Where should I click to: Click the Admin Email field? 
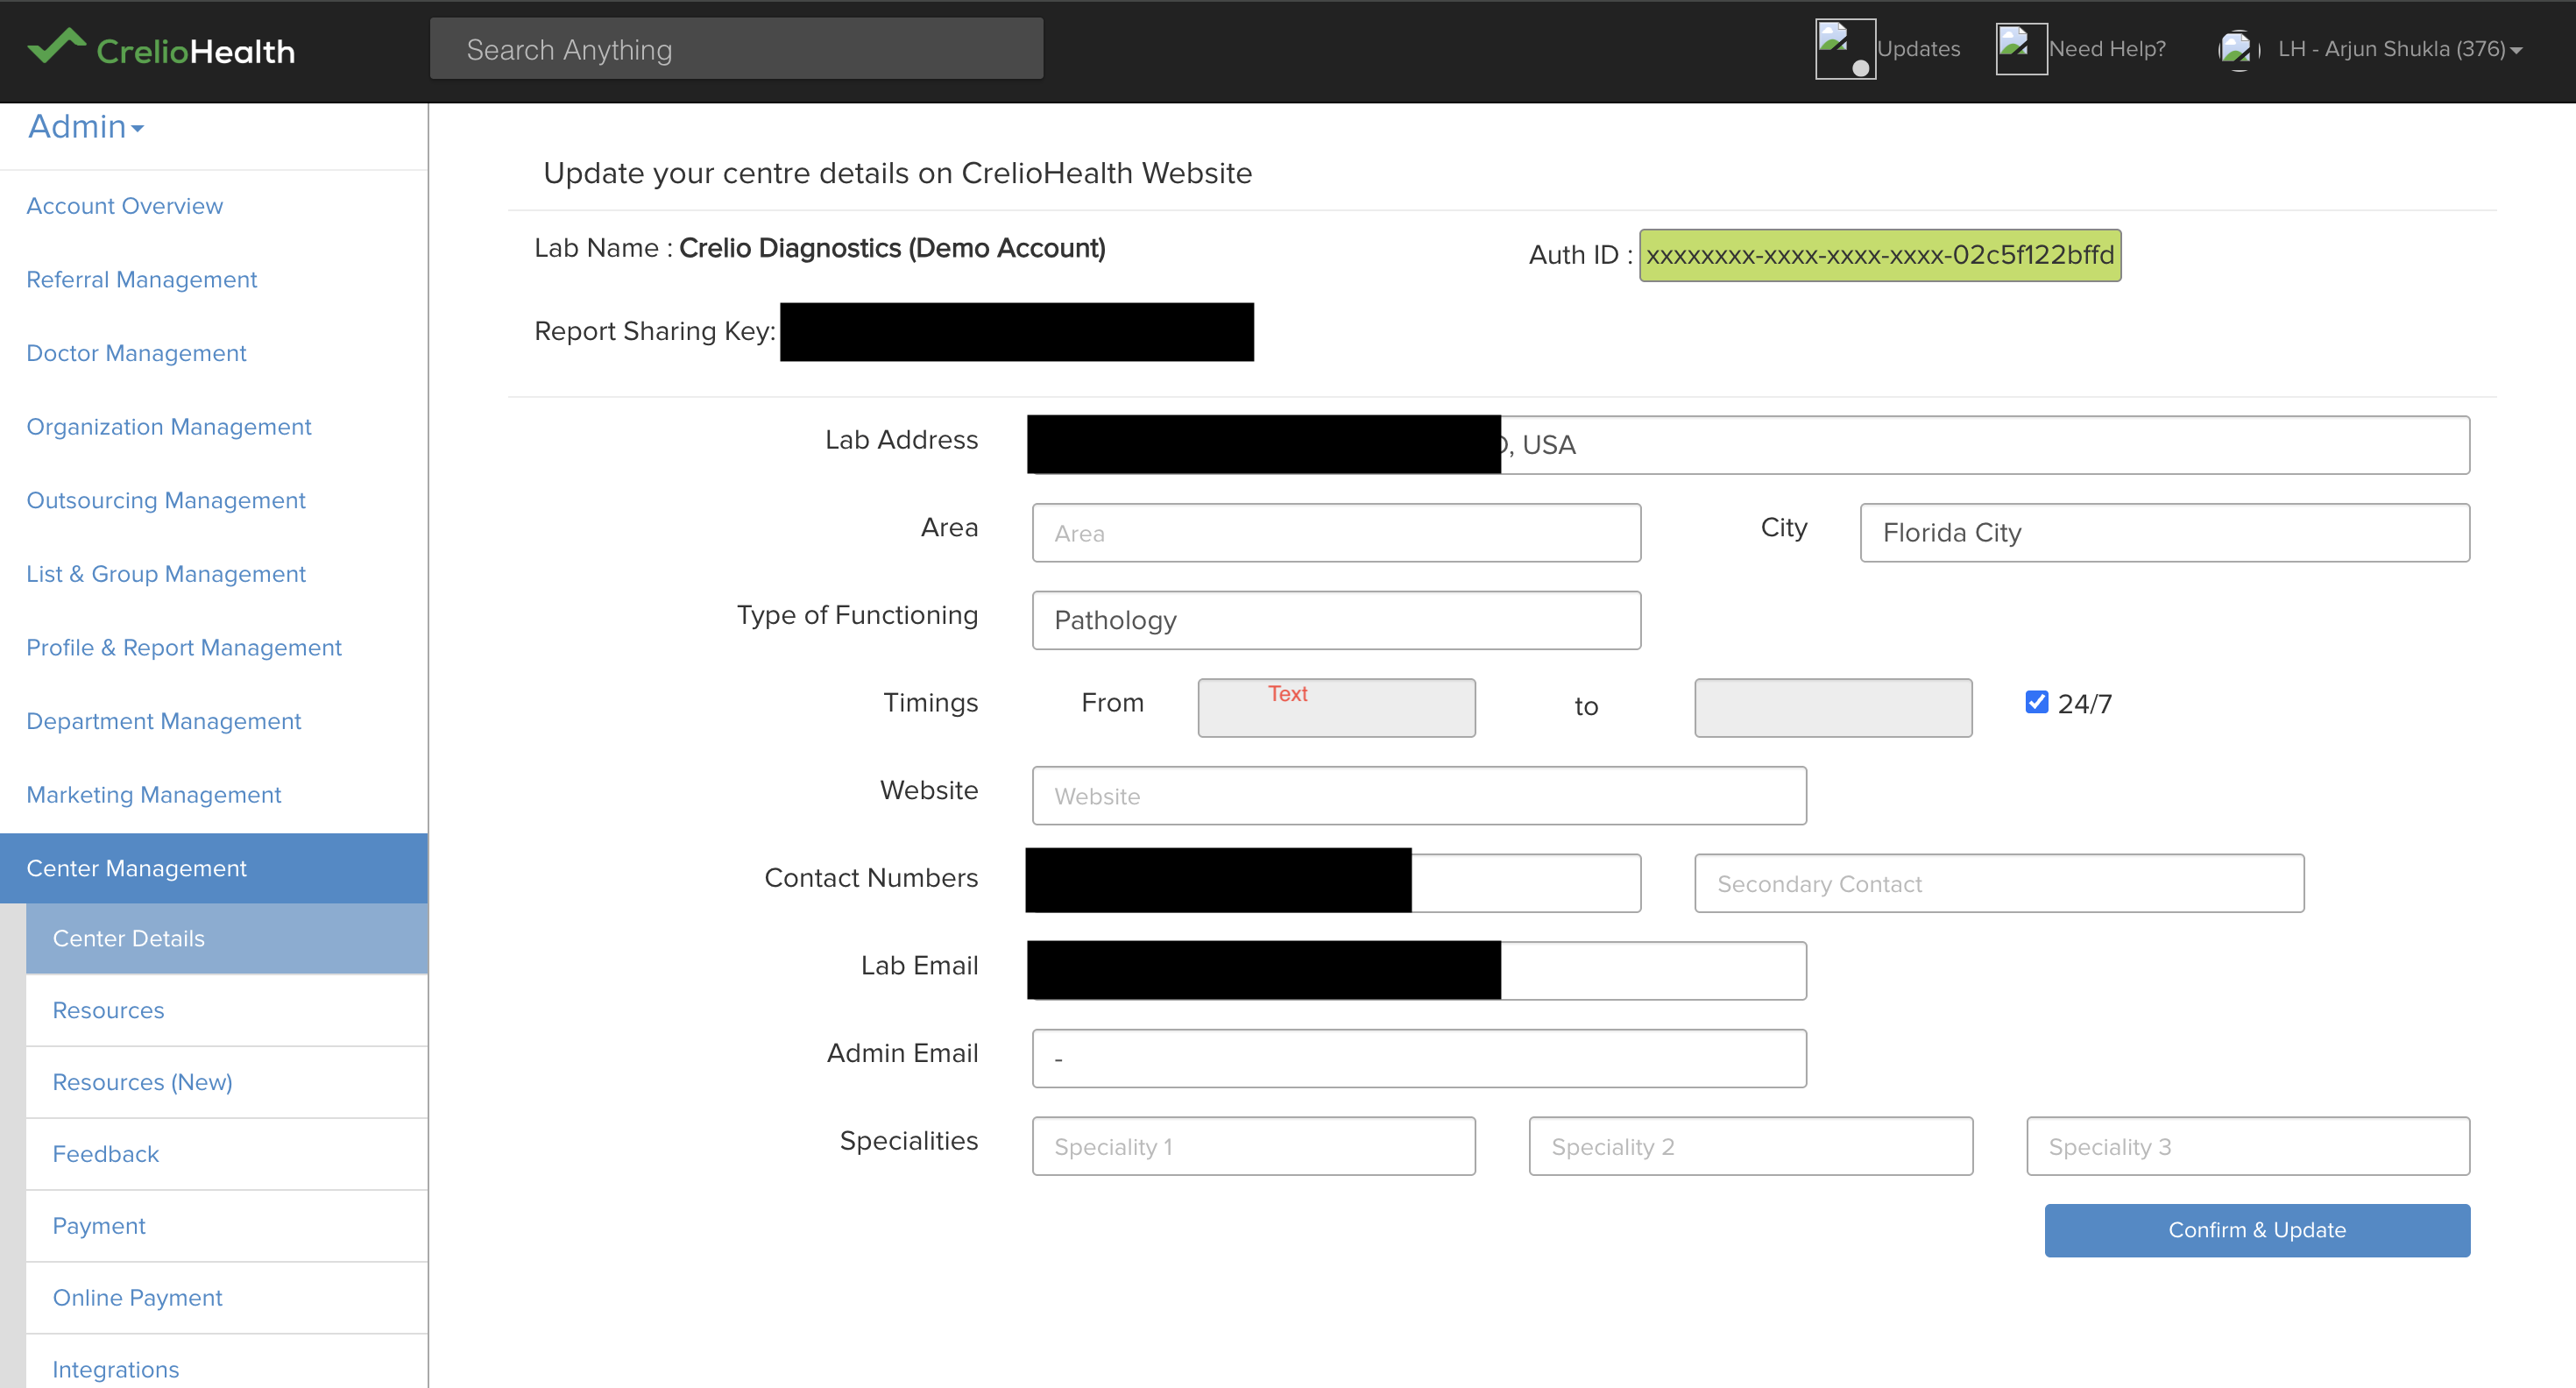(1419, 1058)
